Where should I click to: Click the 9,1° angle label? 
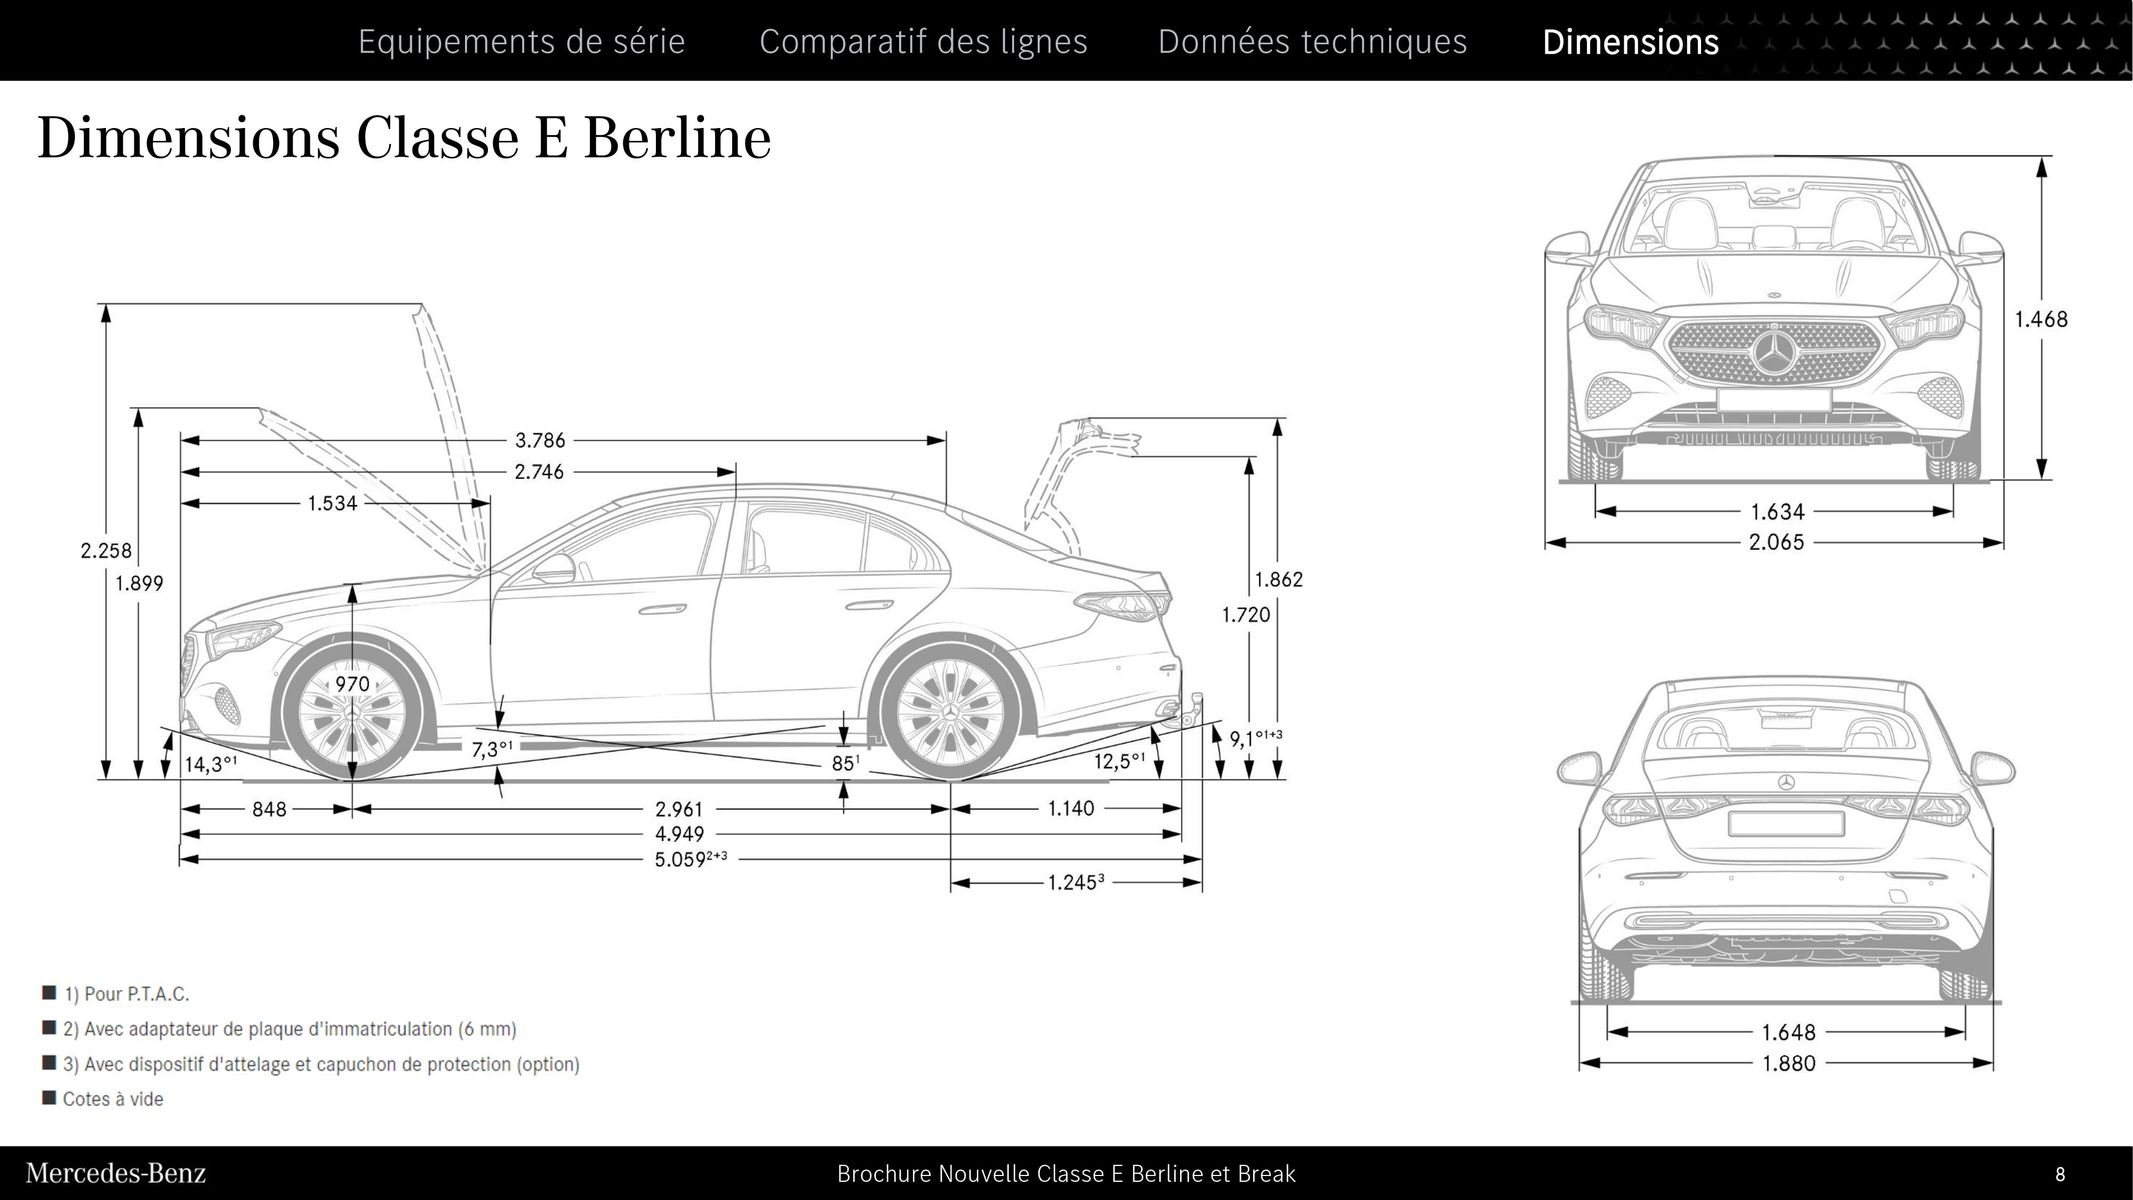1255,738
